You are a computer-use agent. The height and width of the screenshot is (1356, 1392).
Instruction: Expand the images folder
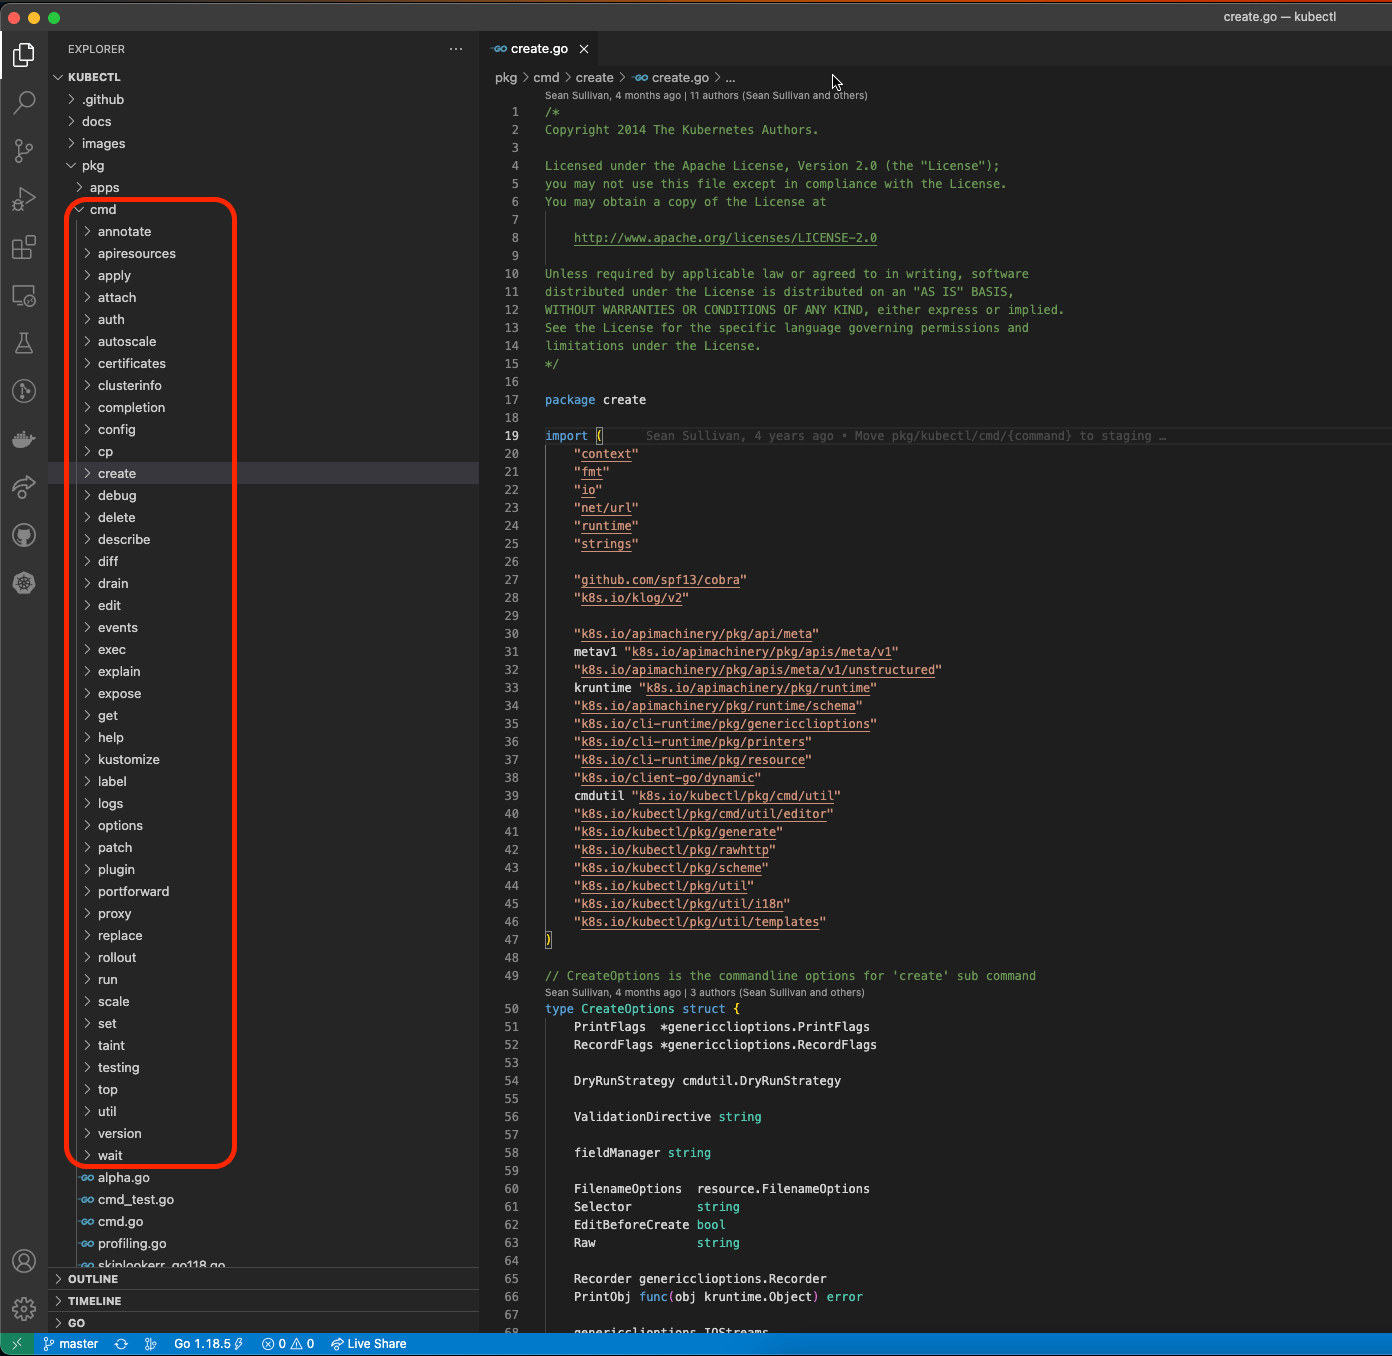point(264,143)
